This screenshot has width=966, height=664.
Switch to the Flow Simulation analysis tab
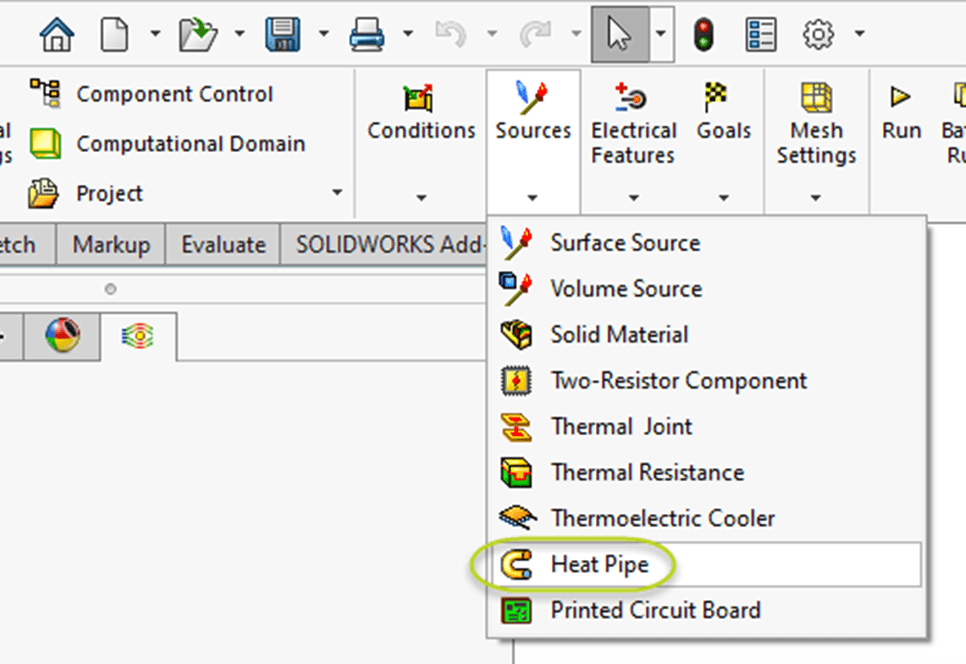139,337
